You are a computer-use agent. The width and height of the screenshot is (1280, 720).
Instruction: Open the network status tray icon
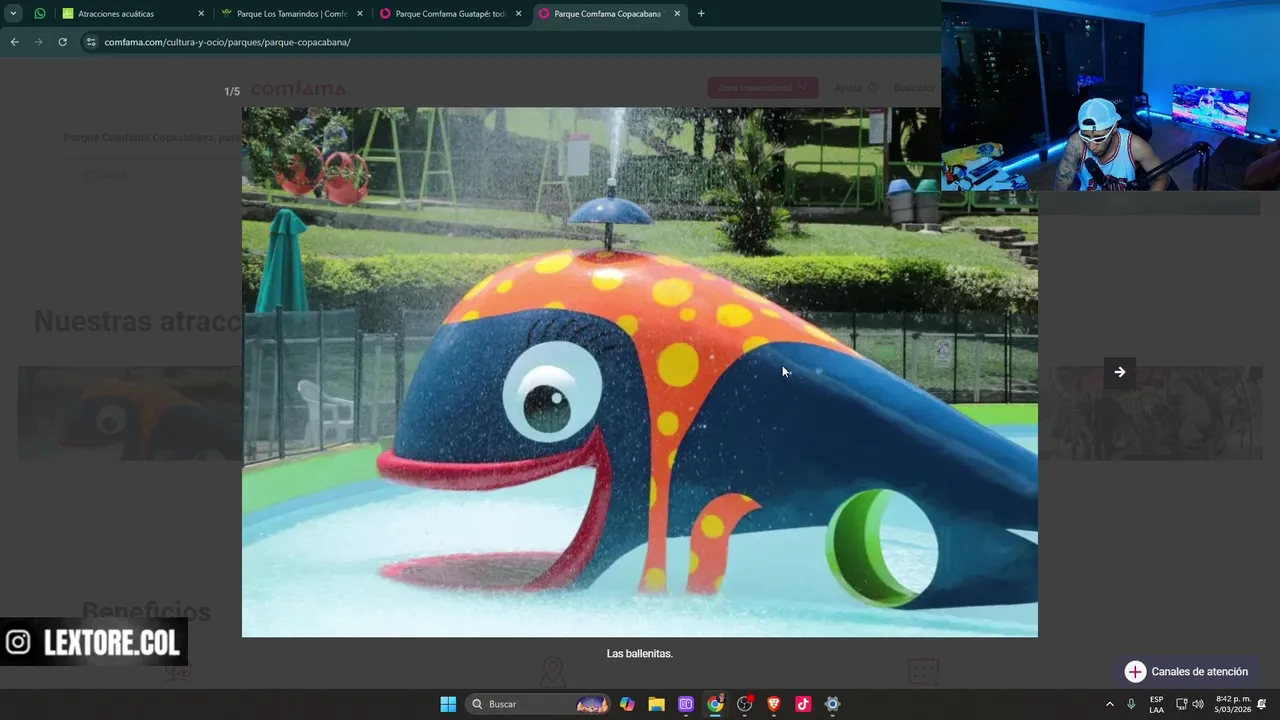(x=1181, y=704)
